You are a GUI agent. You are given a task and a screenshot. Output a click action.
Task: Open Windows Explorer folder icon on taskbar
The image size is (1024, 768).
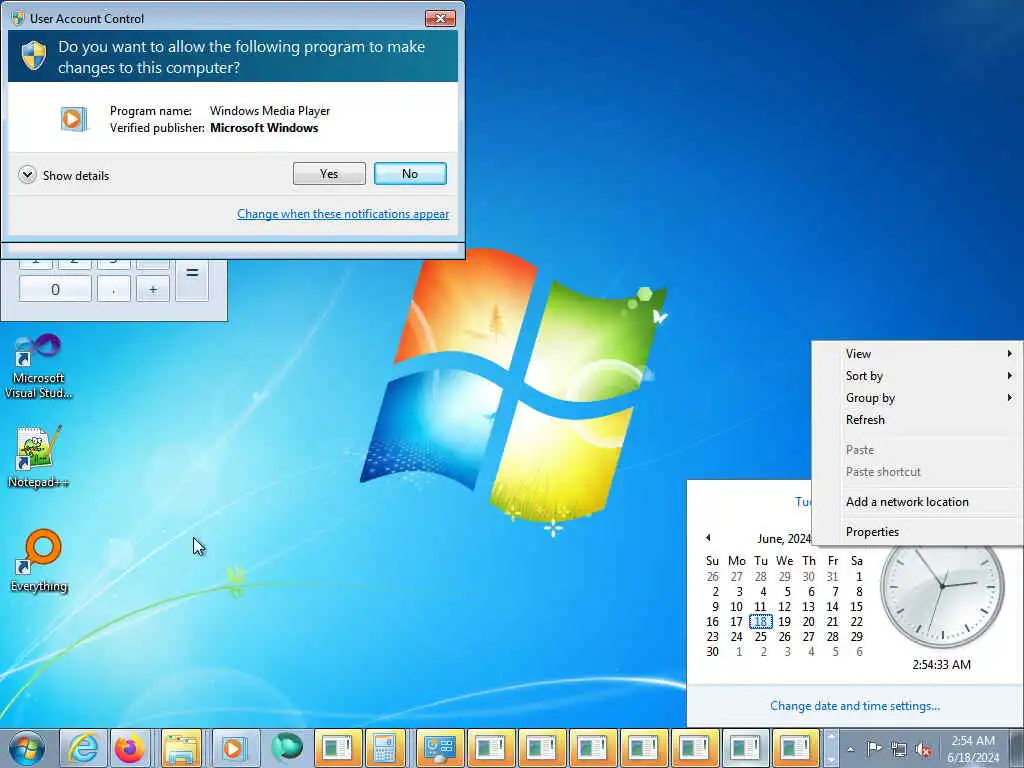pos(181,748)
